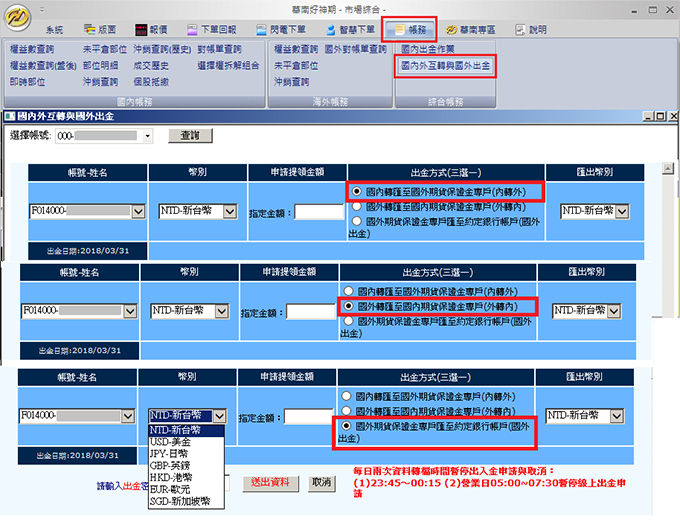Click the 國內外互轉與國外出金 window title icon

[10, 116]
